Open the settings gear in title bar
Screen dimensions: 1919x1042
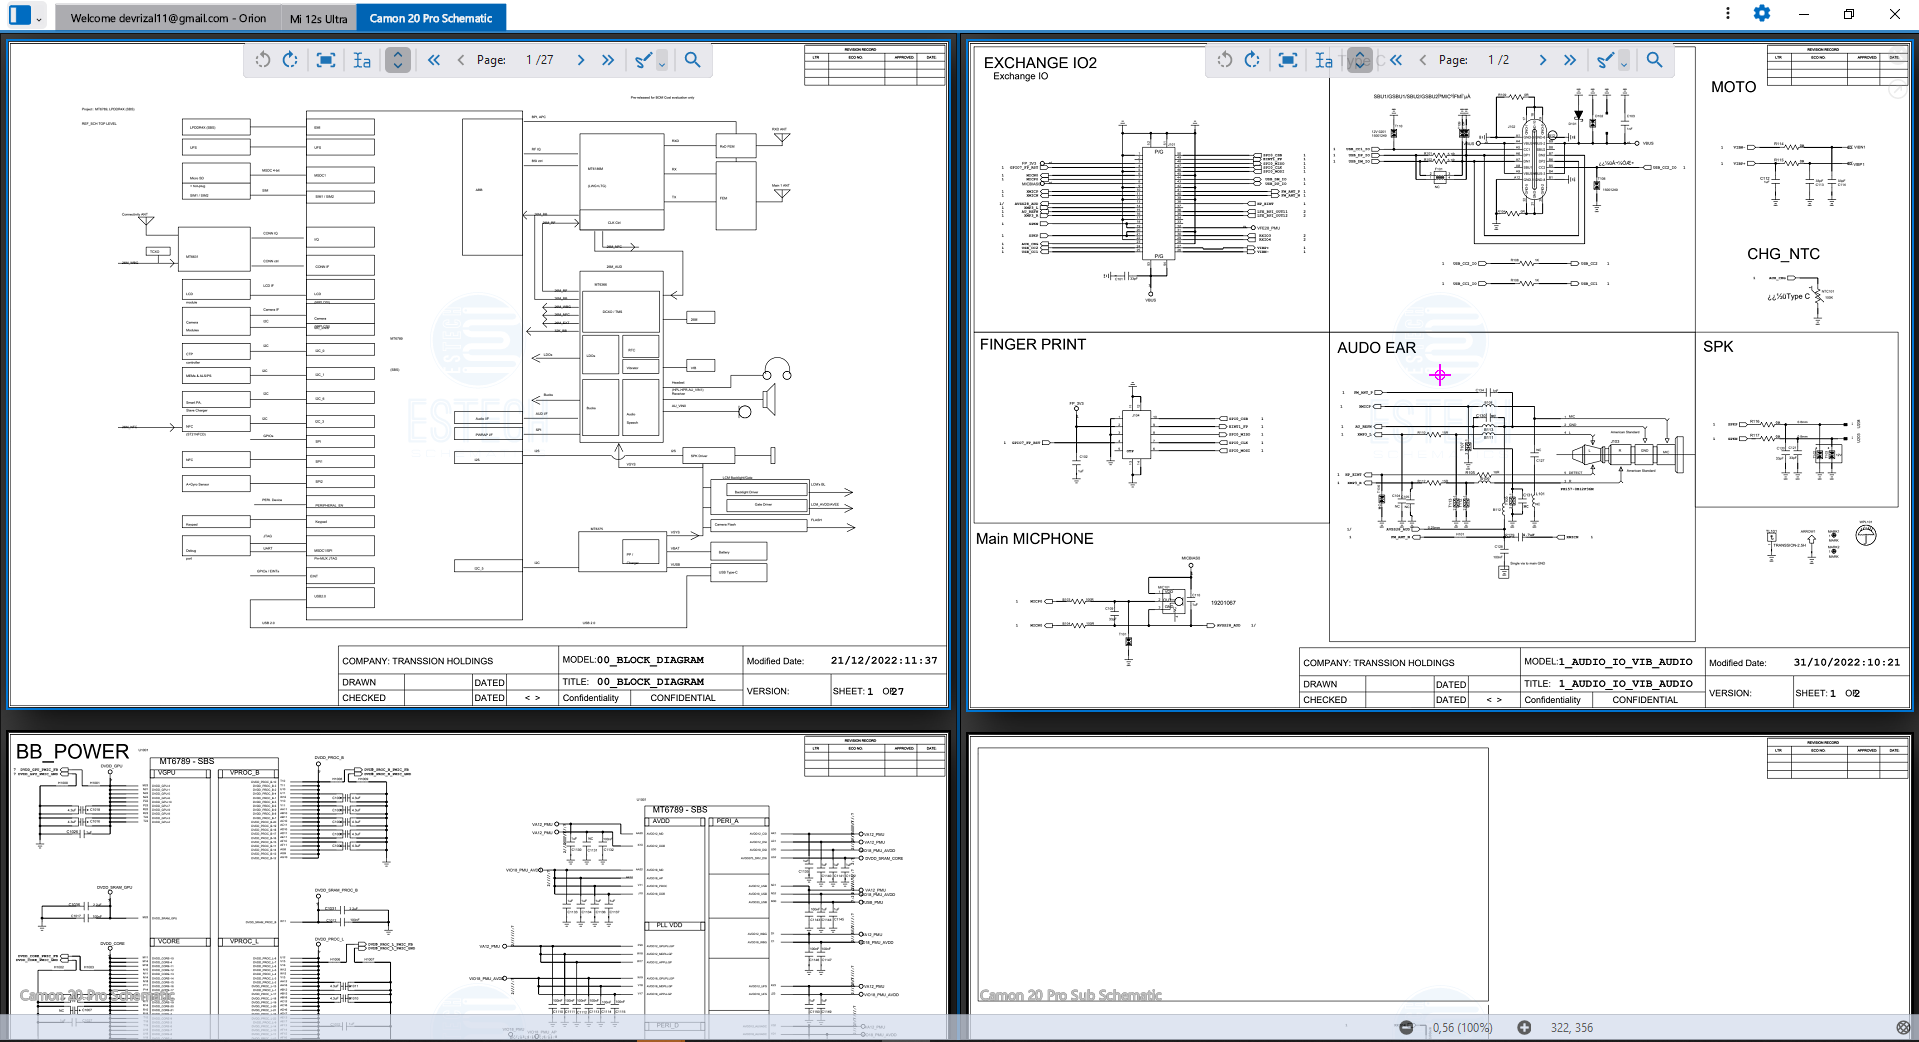pyautogui.click(x=1762, y=13)
